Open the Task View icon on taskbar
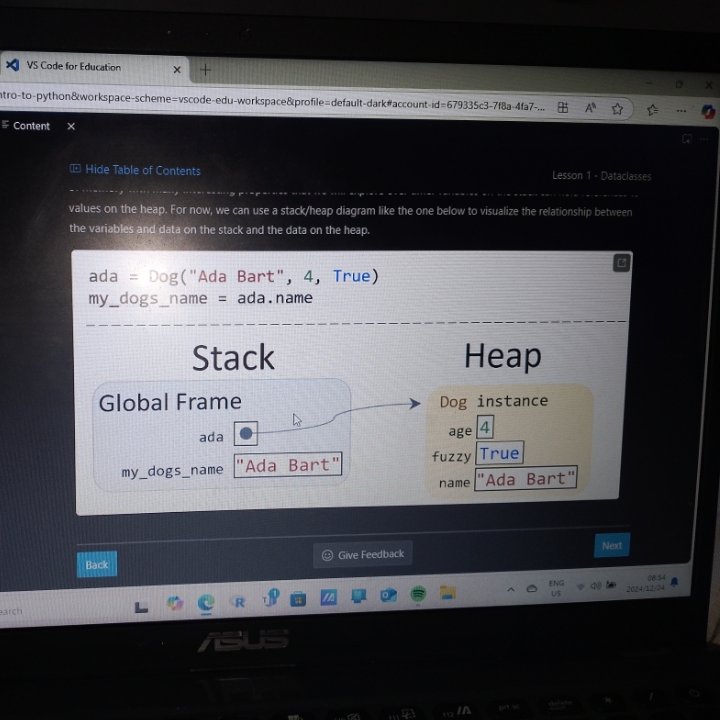This screenshot has width=720, height=720. point(141,608)
